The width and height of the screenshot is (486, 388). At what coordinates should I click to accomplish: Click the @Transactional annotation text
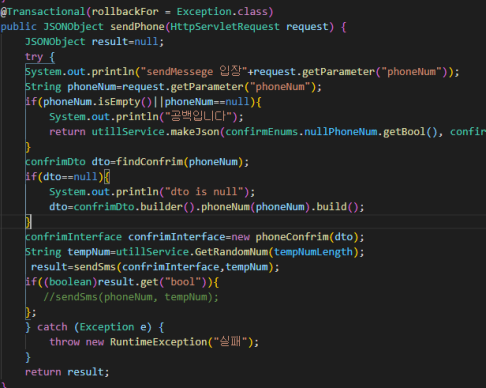tap(43, 12)
